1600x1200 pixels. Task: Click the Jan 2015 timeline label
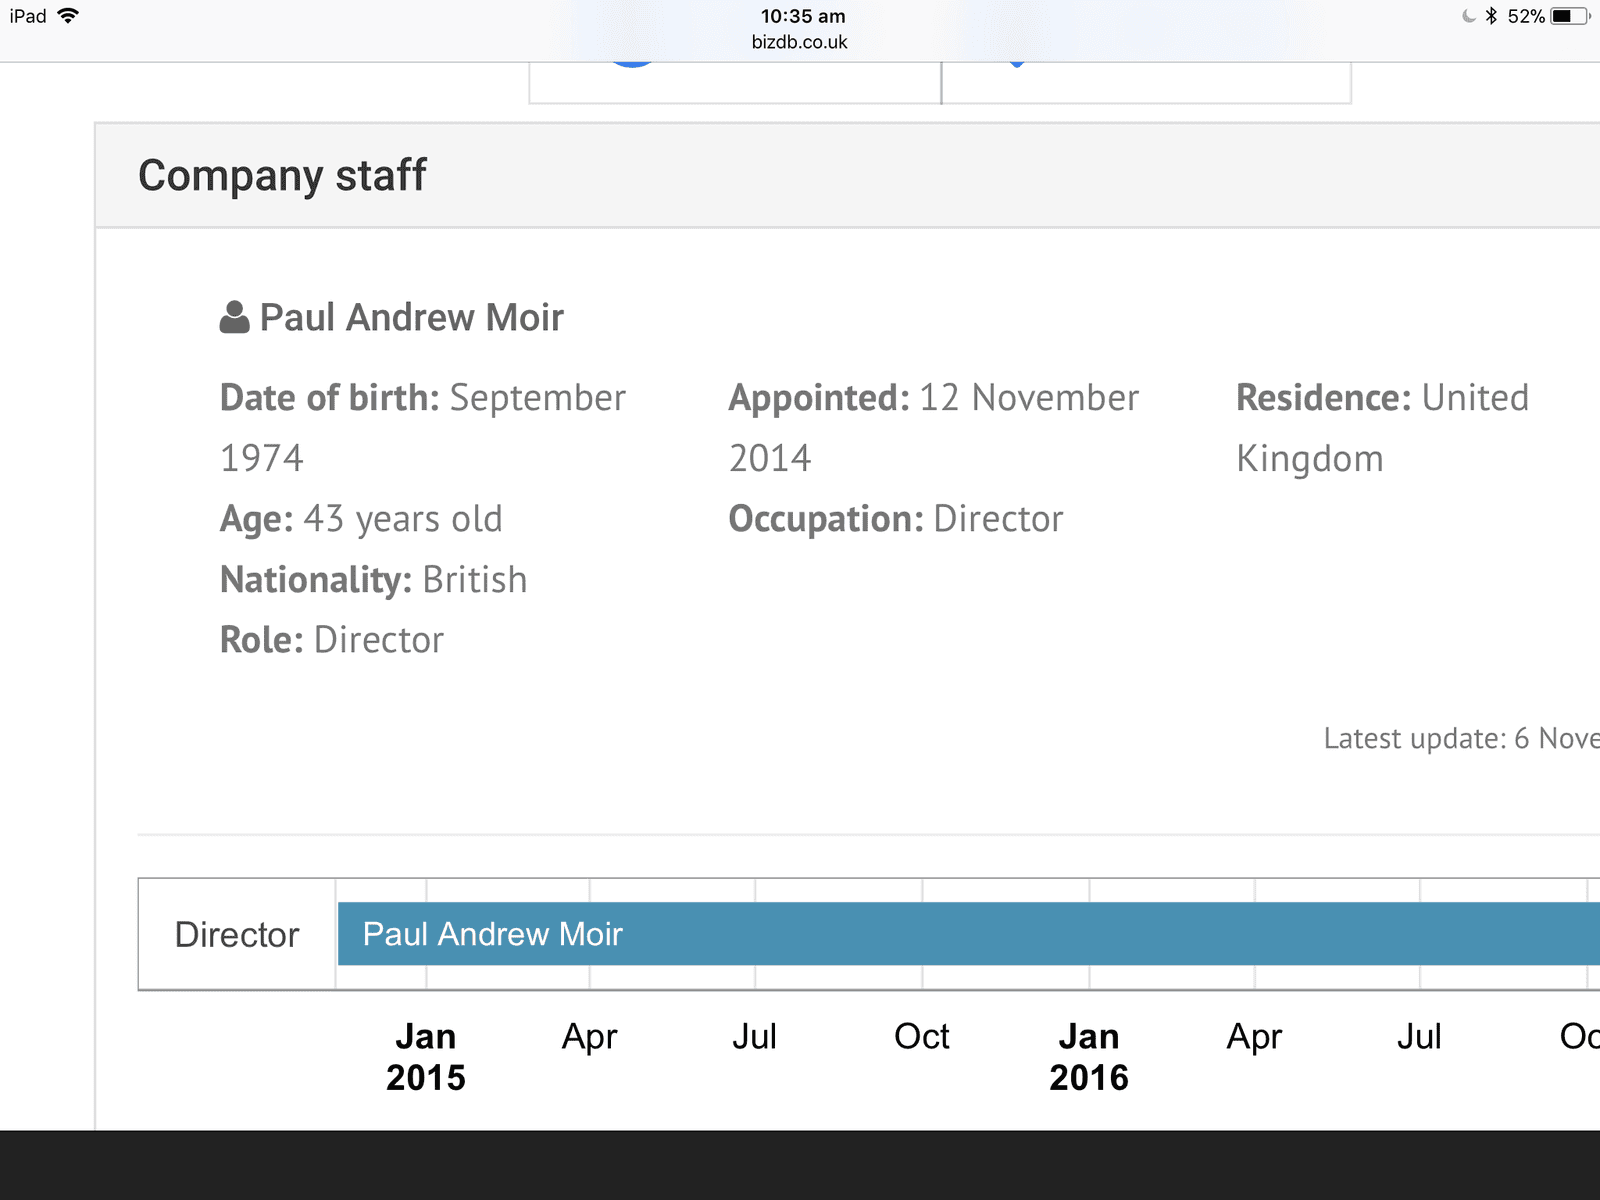(426, 1057)
